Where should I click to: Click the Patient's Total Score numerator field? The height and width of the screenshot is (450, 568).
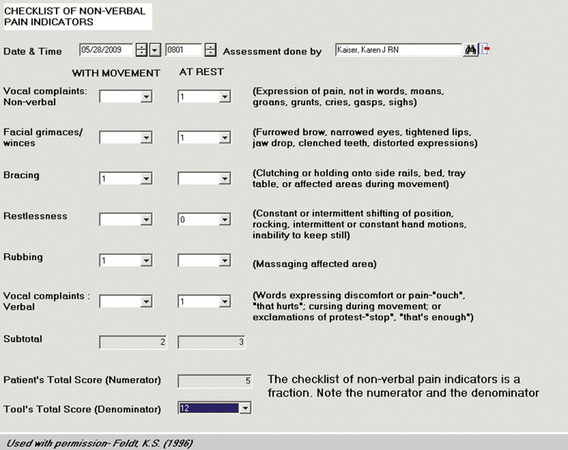tap(215, 381)
